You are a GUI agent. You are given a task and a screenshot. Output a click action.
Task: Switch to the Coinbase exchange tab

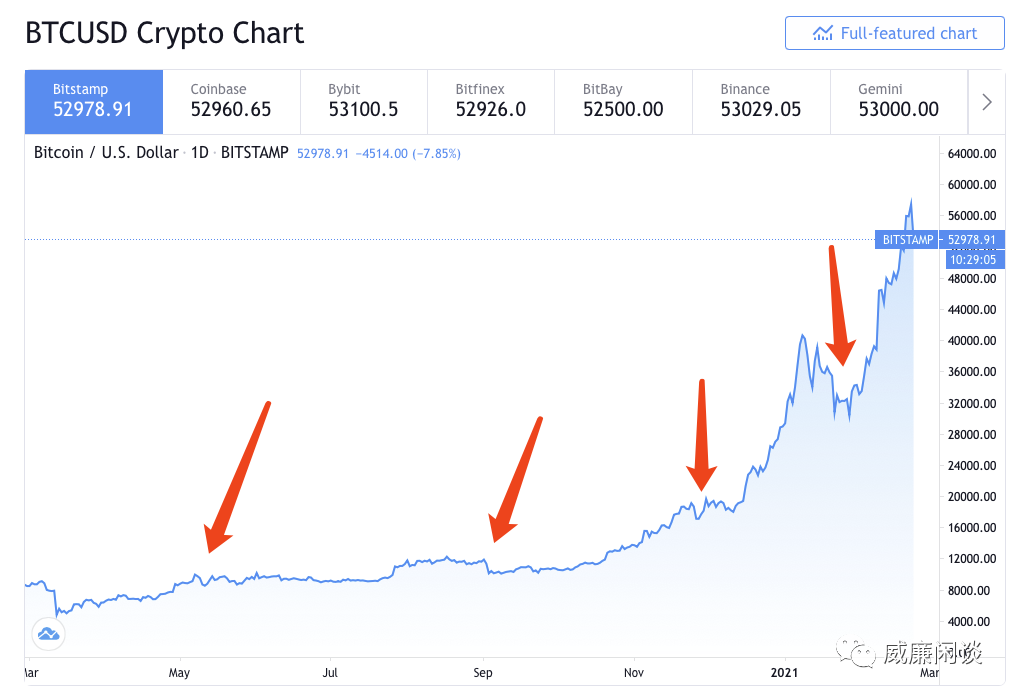point(231,102)
